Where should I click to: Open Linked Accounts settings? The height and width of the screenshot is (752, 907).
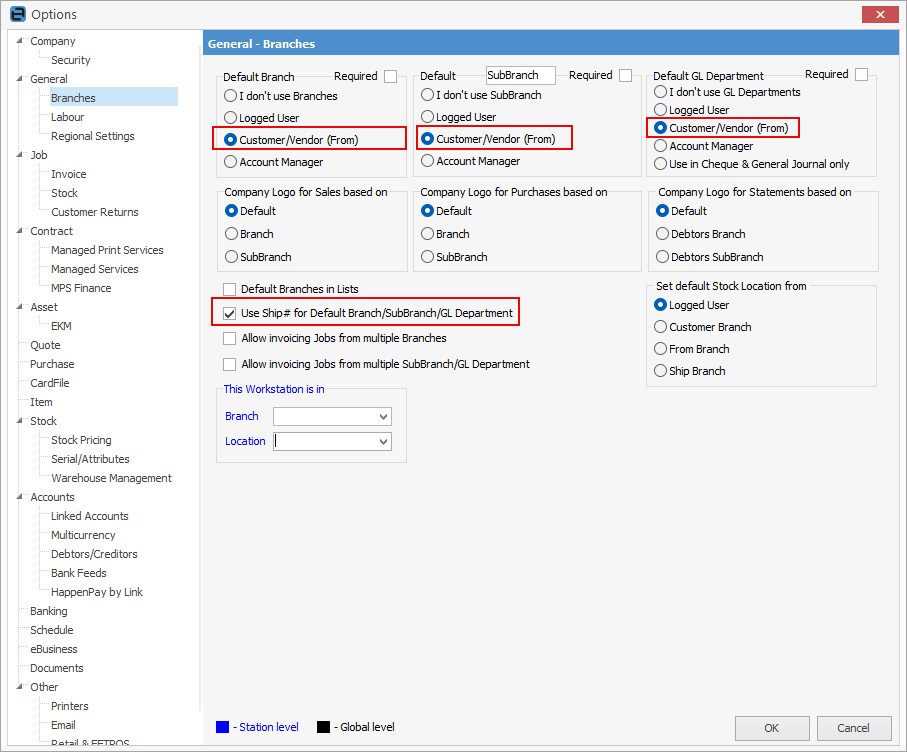tap(90, 517)
